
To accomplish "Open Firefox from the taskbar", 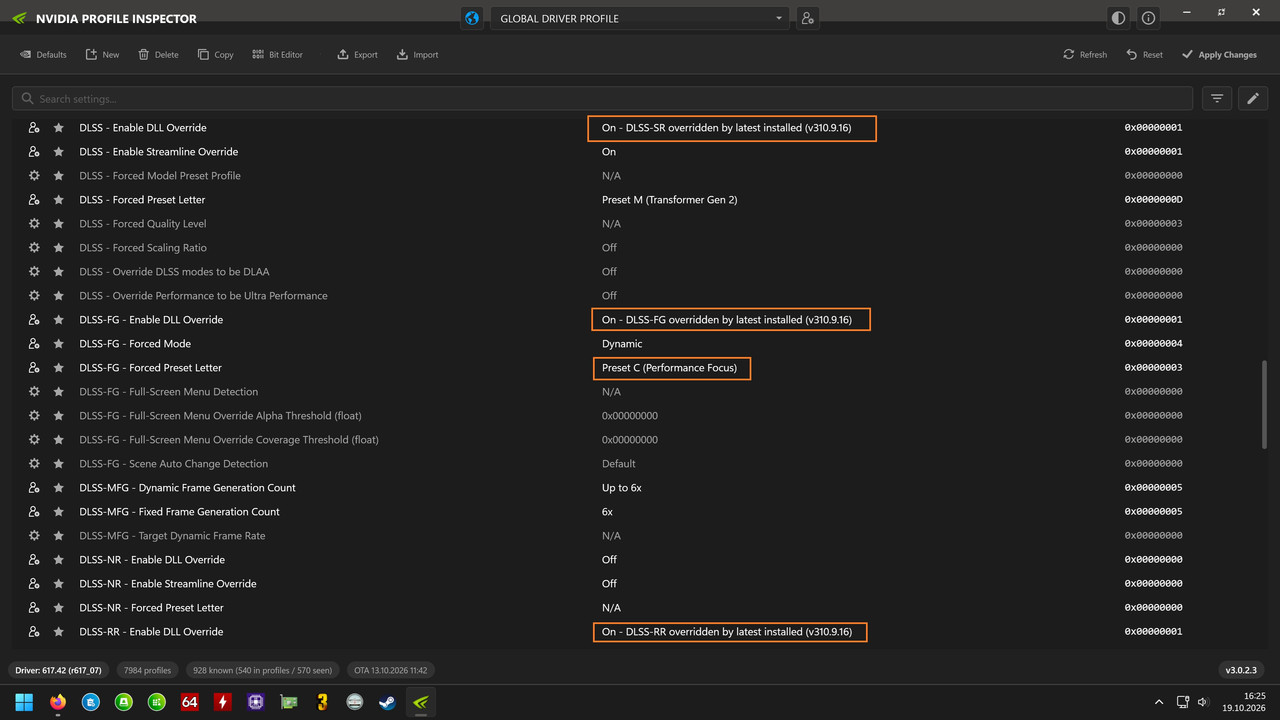I will pos(57,702).
